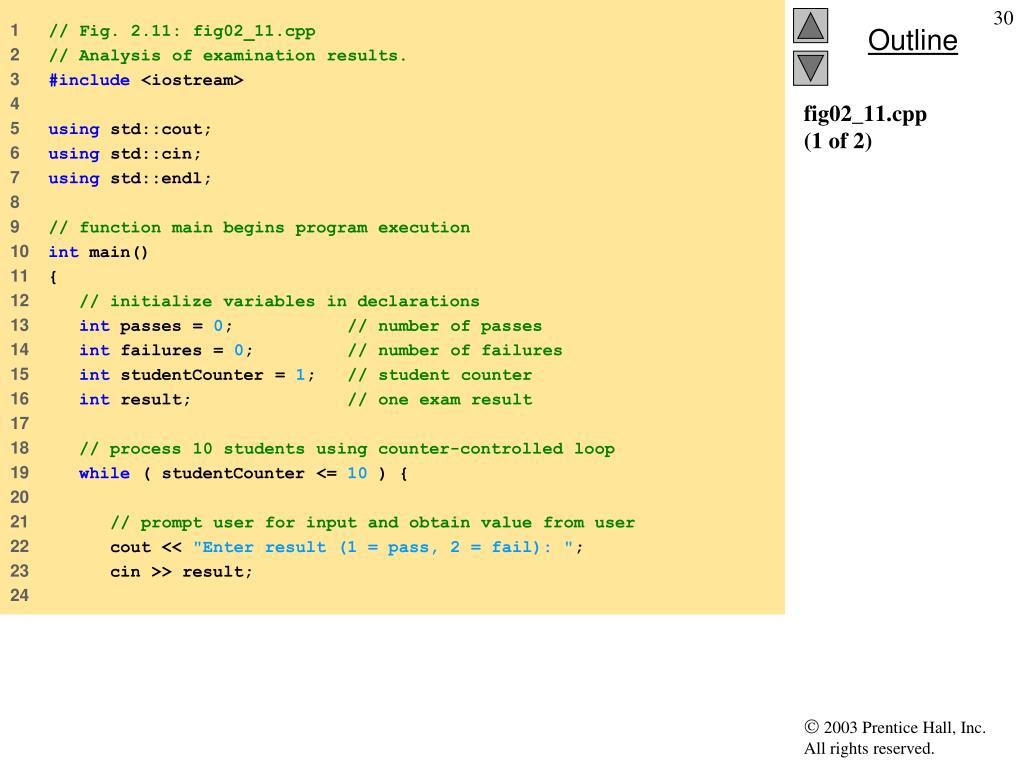Click the opening brace on line 11

53,277
